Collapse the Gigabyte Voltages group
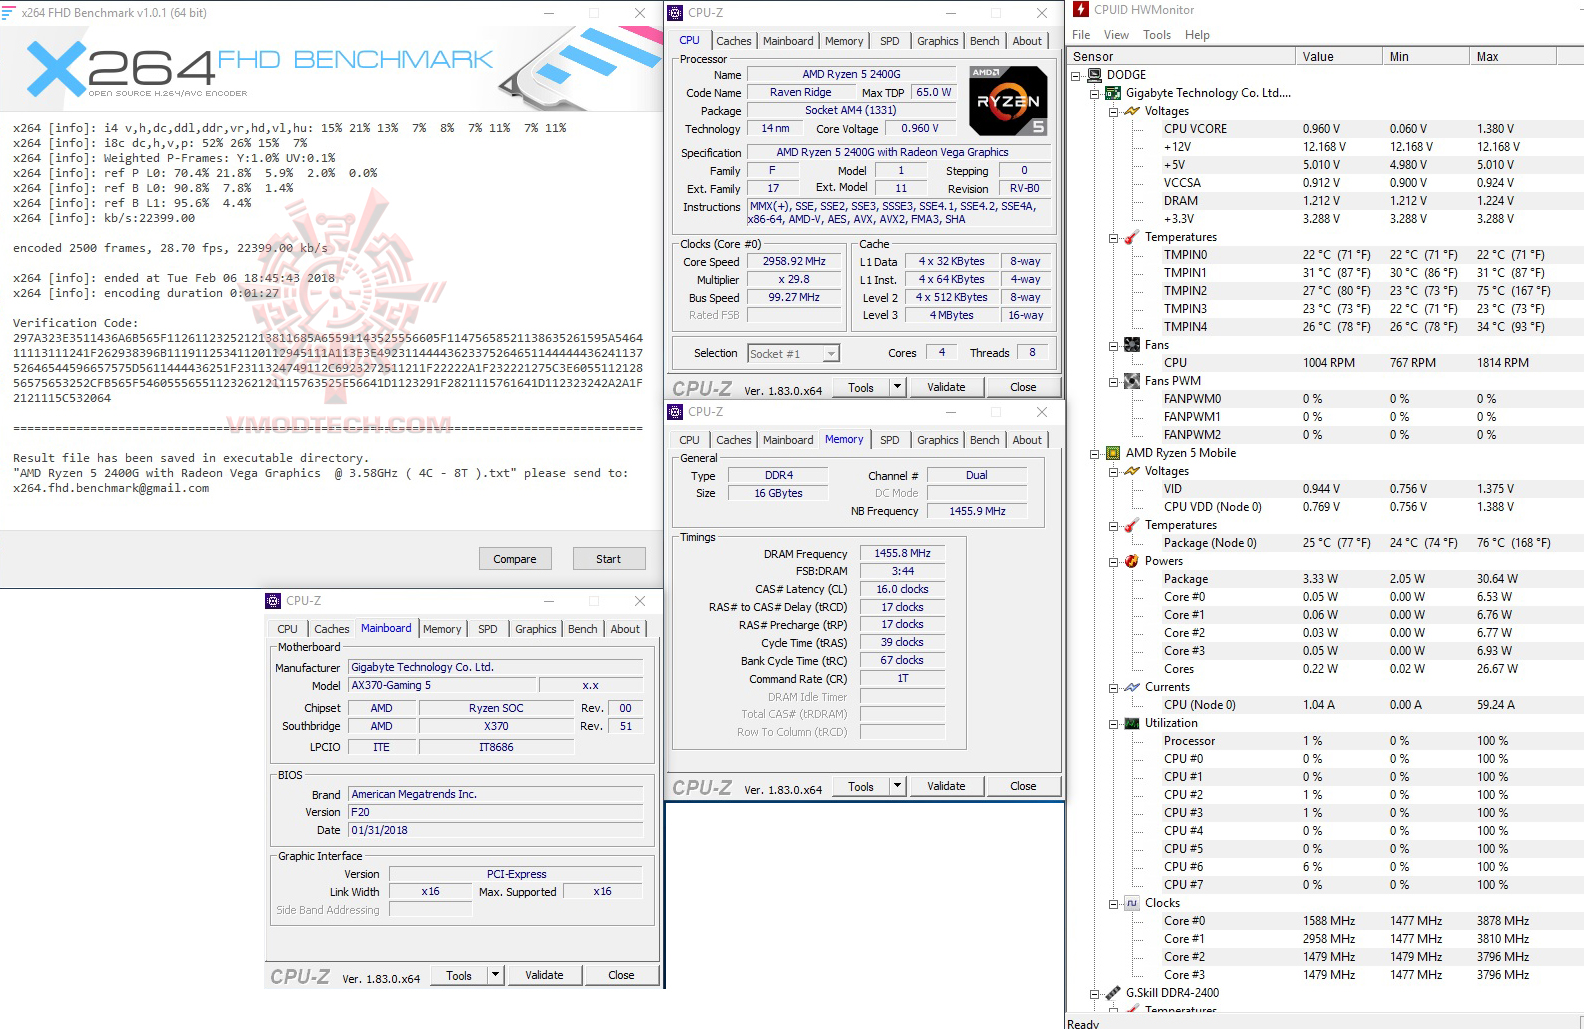The height and width of the screenshot is (1029, 1584). 1114,111
